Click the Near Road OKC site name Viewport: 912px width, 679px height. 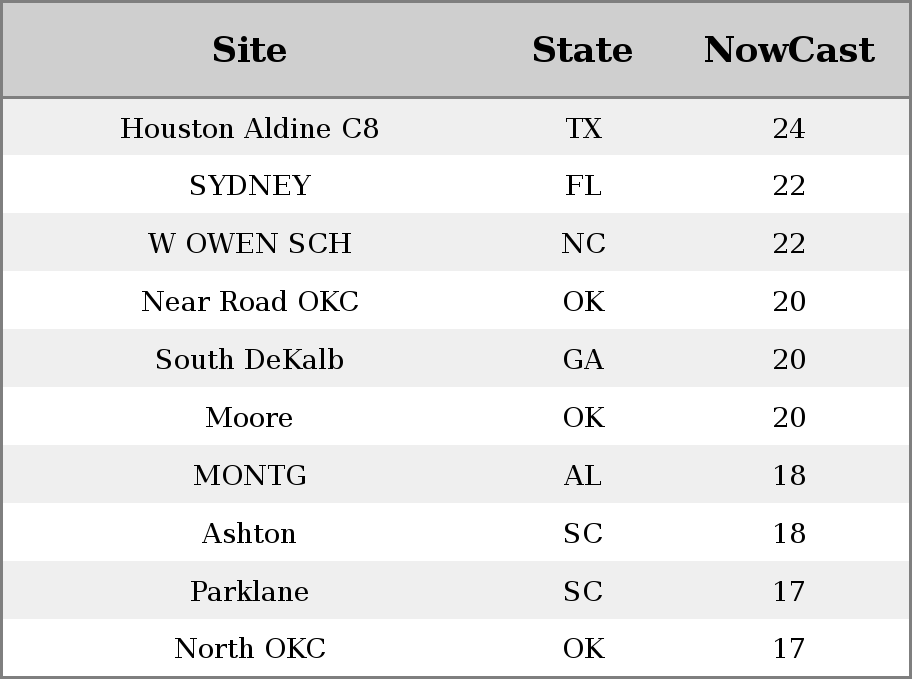(250, 302)
